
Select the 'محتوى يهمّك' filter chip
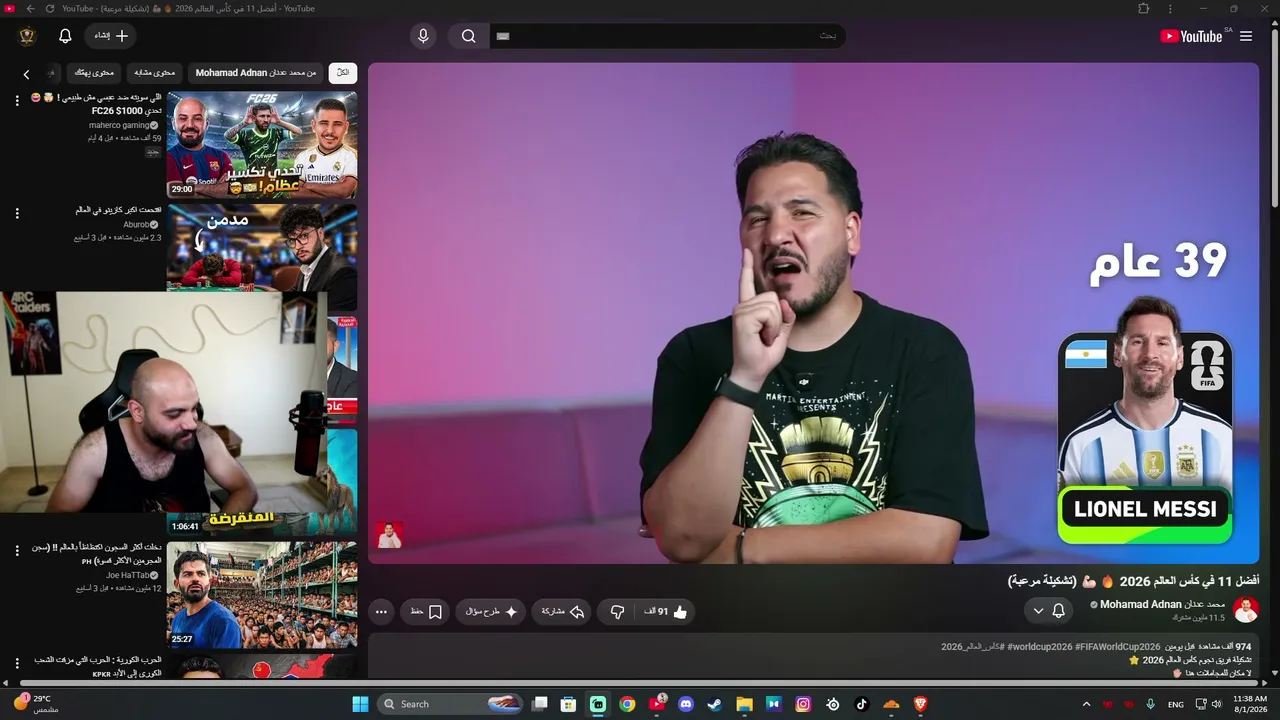click(x=94, y=72)
